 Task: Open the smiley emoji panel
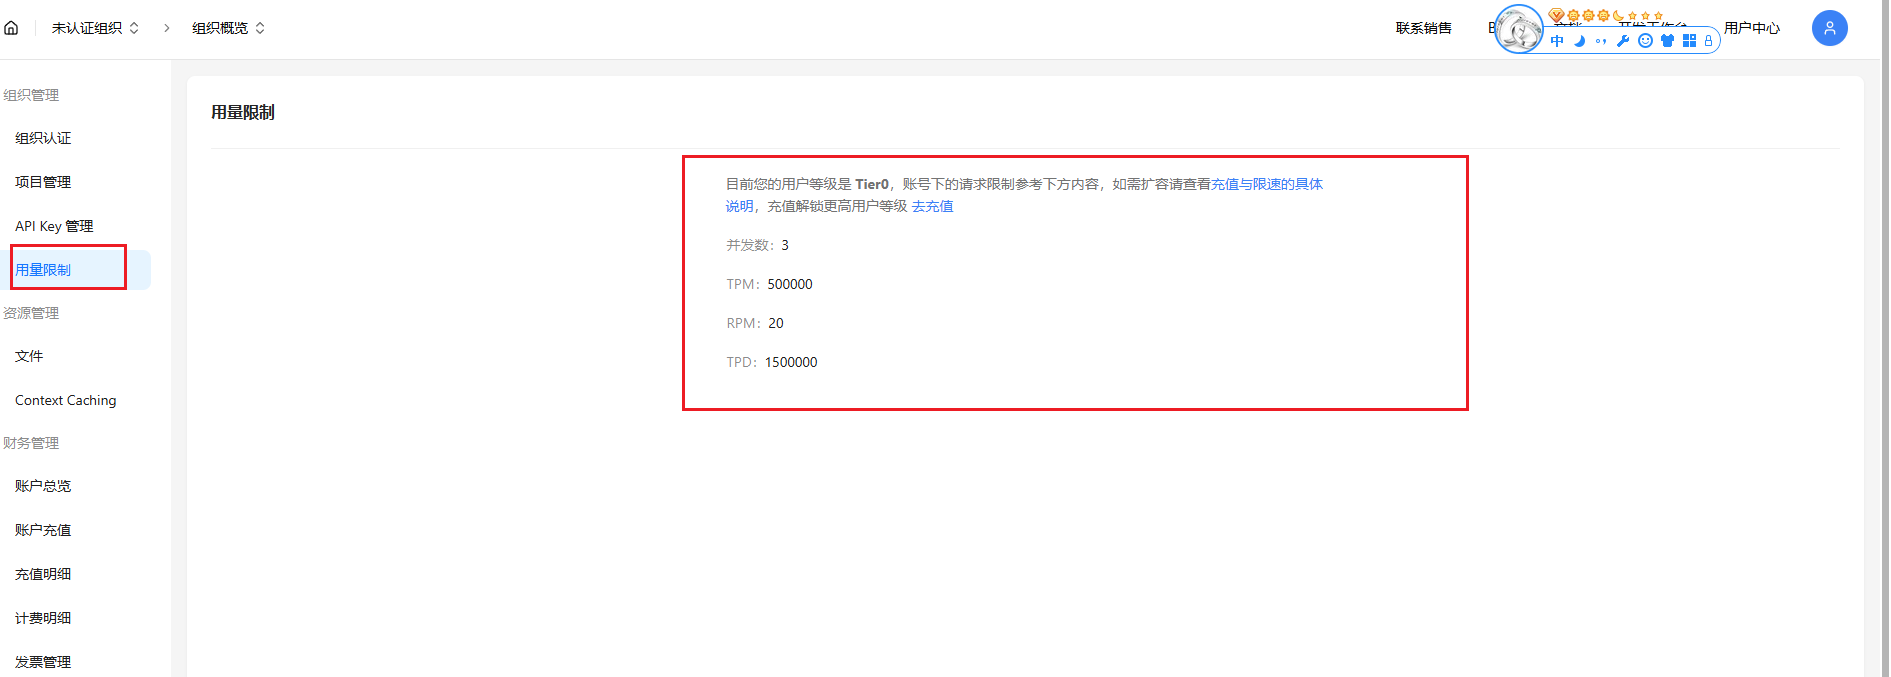point(1645,41)
